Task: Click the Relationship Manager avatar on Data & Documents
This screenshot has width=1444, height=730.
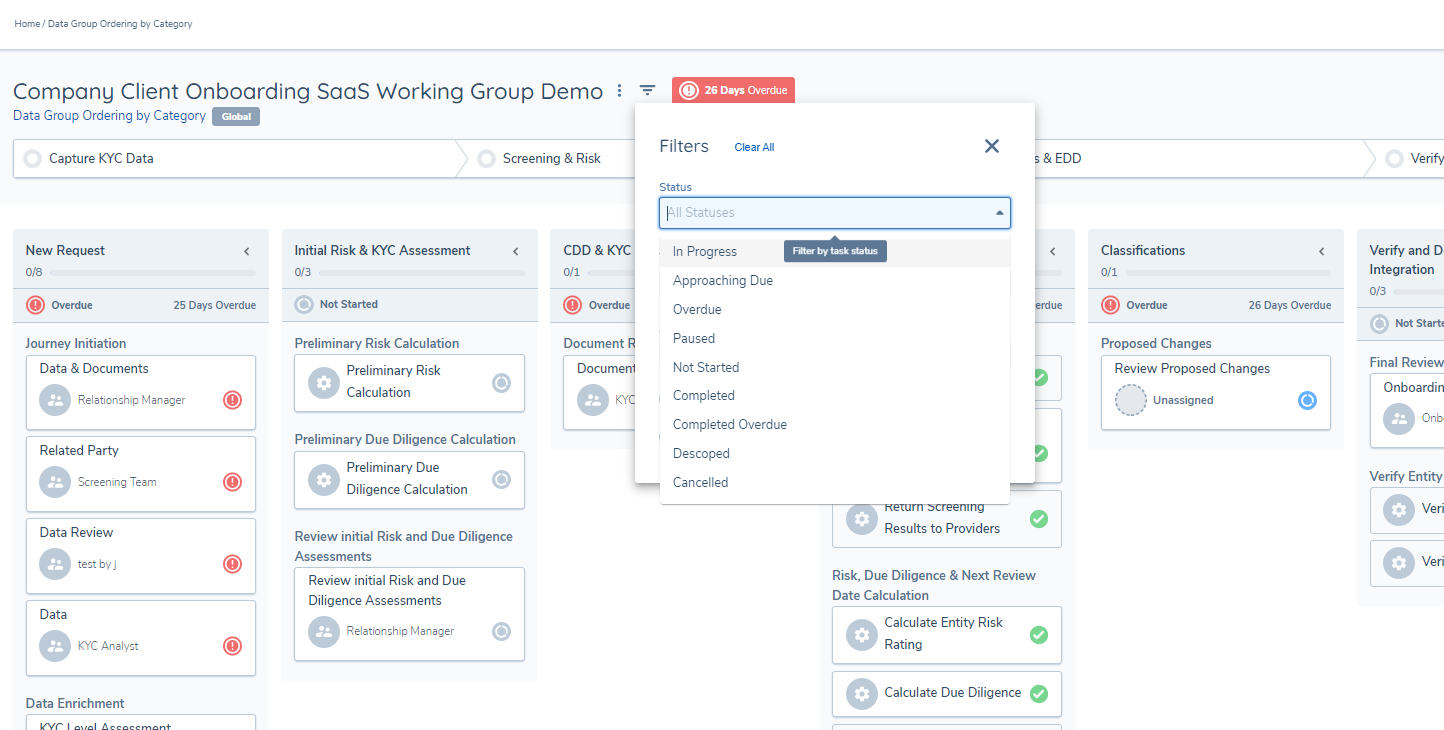Action: tap(55, 400)
